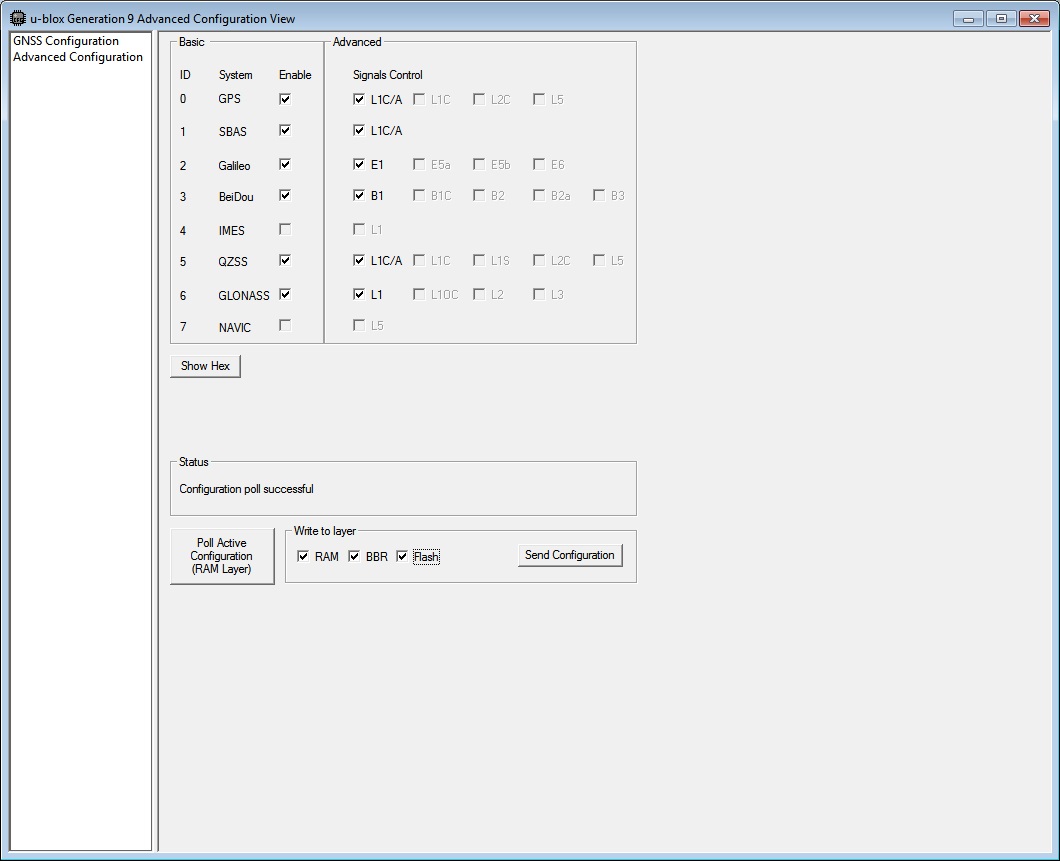Screen dimensions: 1060x861
Task: Uncheck the RAM layer checkbox
Action: [x=303, y=557]
